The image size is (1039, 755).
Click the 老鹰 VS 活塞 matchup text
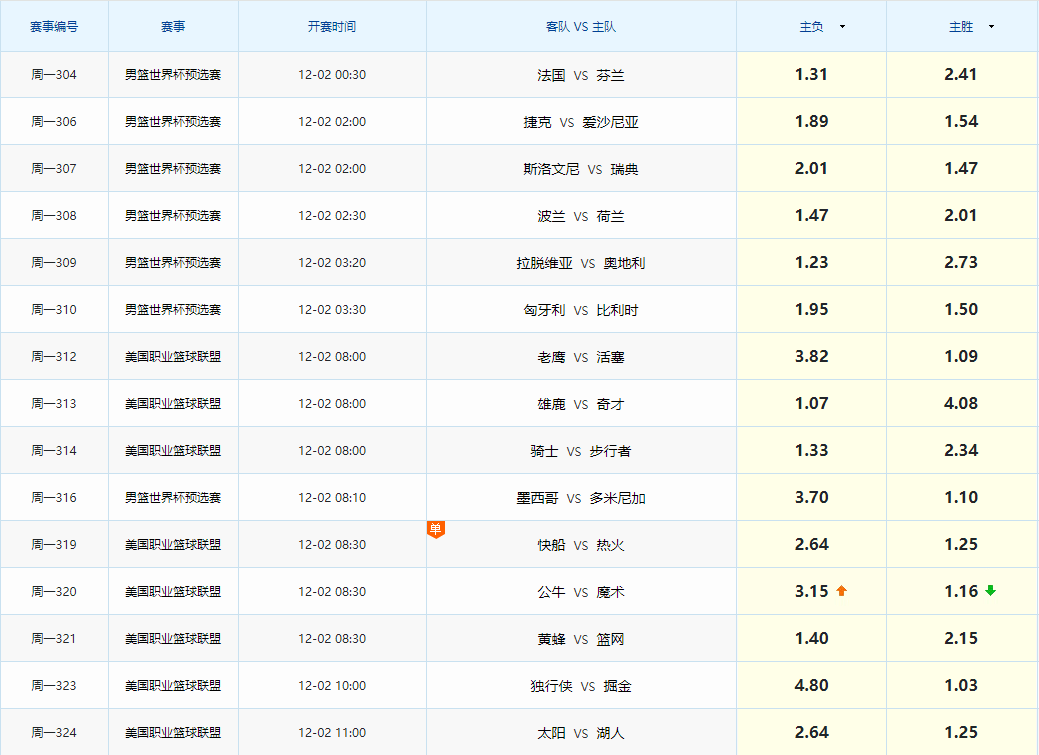(581, 357)
